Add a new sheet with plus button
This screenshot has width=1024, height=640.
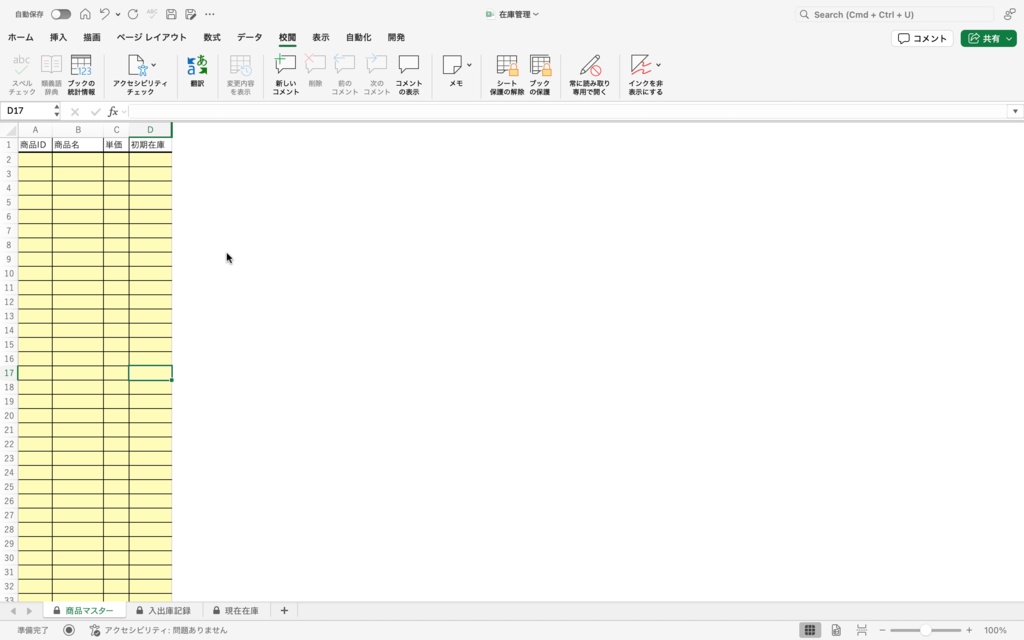(284, 611)
